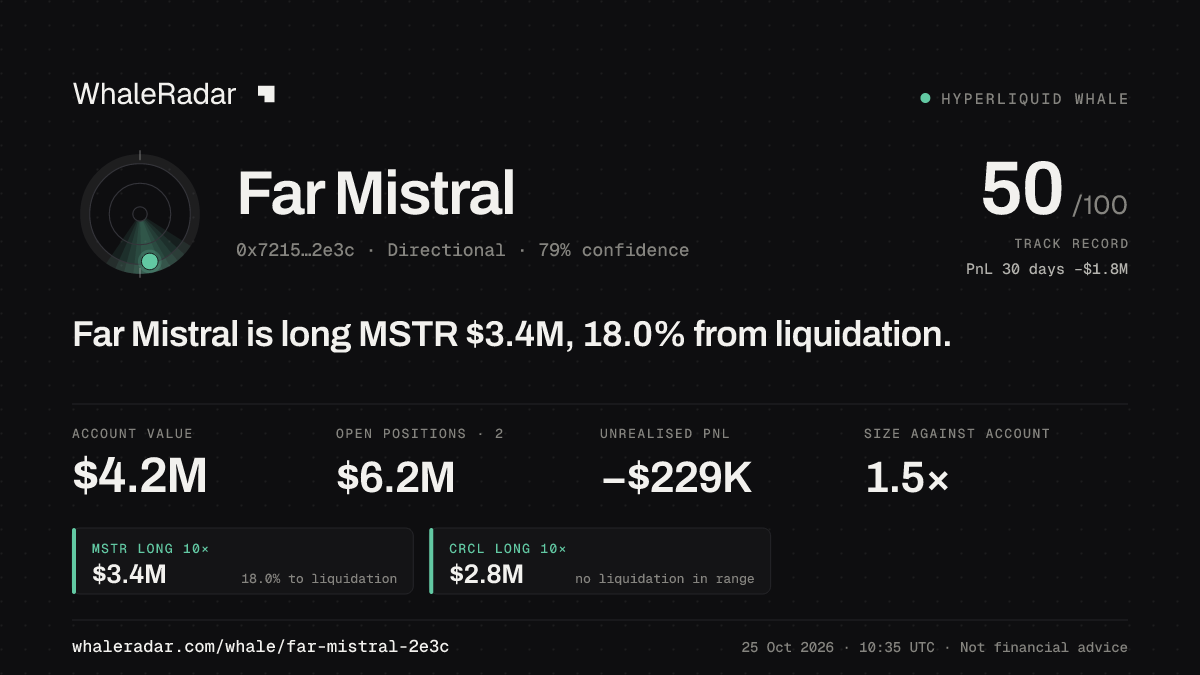The height and width of the screenshot is (675, 1200).
Task: Click the Far Mistral title
Action: pos(376,193)
